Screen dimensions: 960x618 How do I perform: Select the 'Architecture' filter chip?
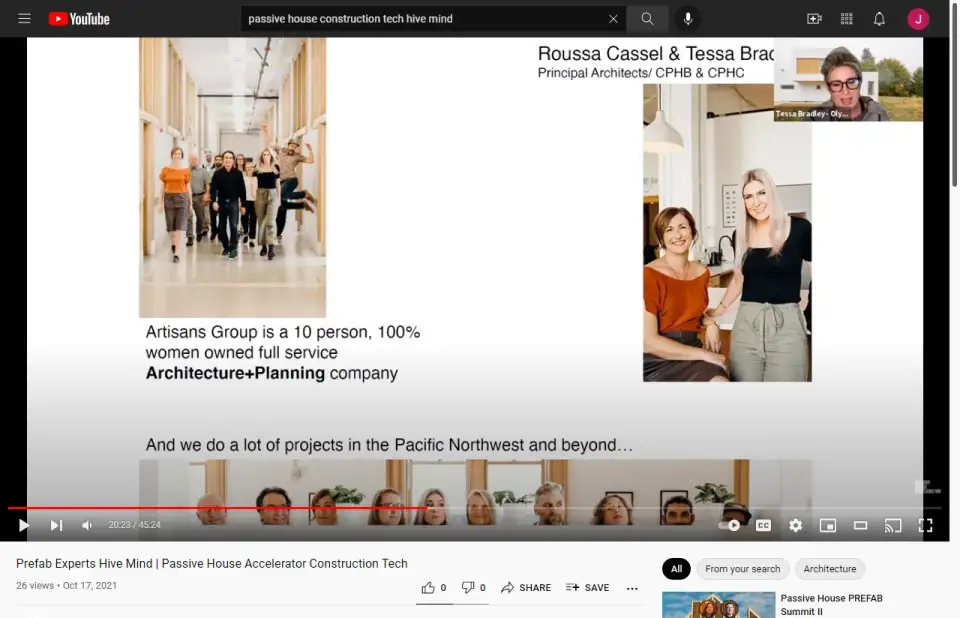pyautogui.click(x=830, y=569)
